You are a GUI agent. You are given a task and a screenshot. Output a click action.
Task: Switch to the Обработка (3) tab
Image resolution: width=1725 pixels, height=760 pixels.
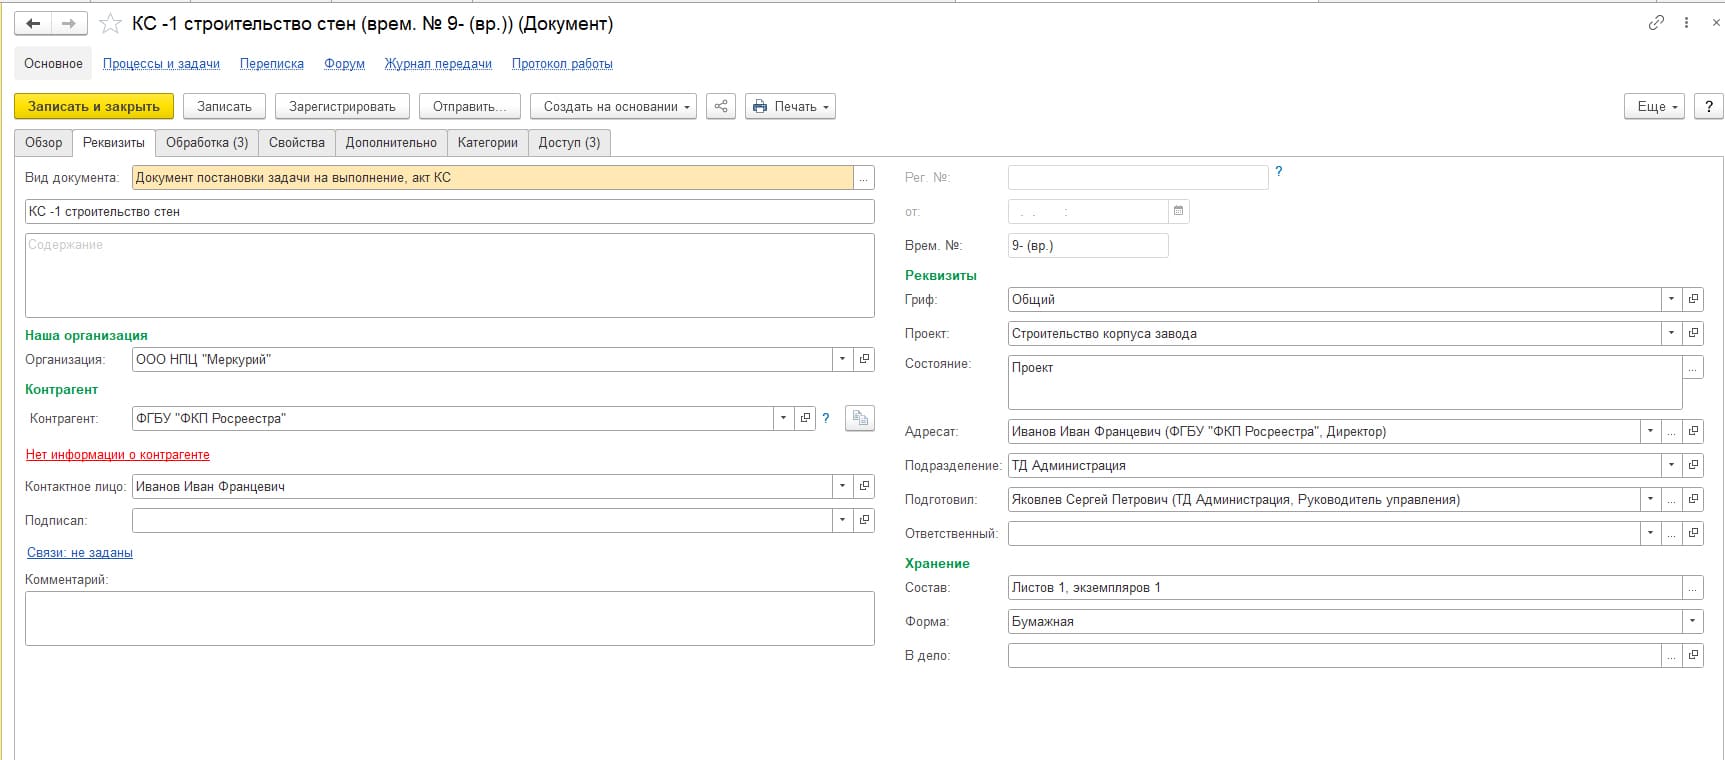[207, 142]
